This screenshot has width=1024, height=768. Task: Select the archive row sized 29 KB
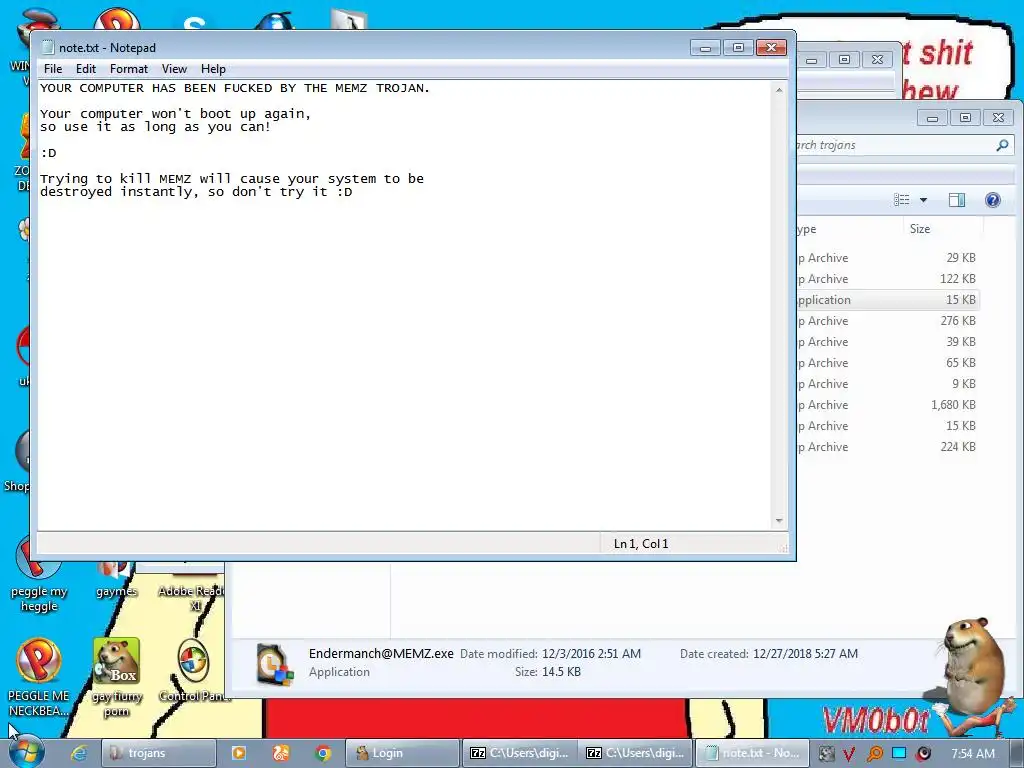coord(888,258)
